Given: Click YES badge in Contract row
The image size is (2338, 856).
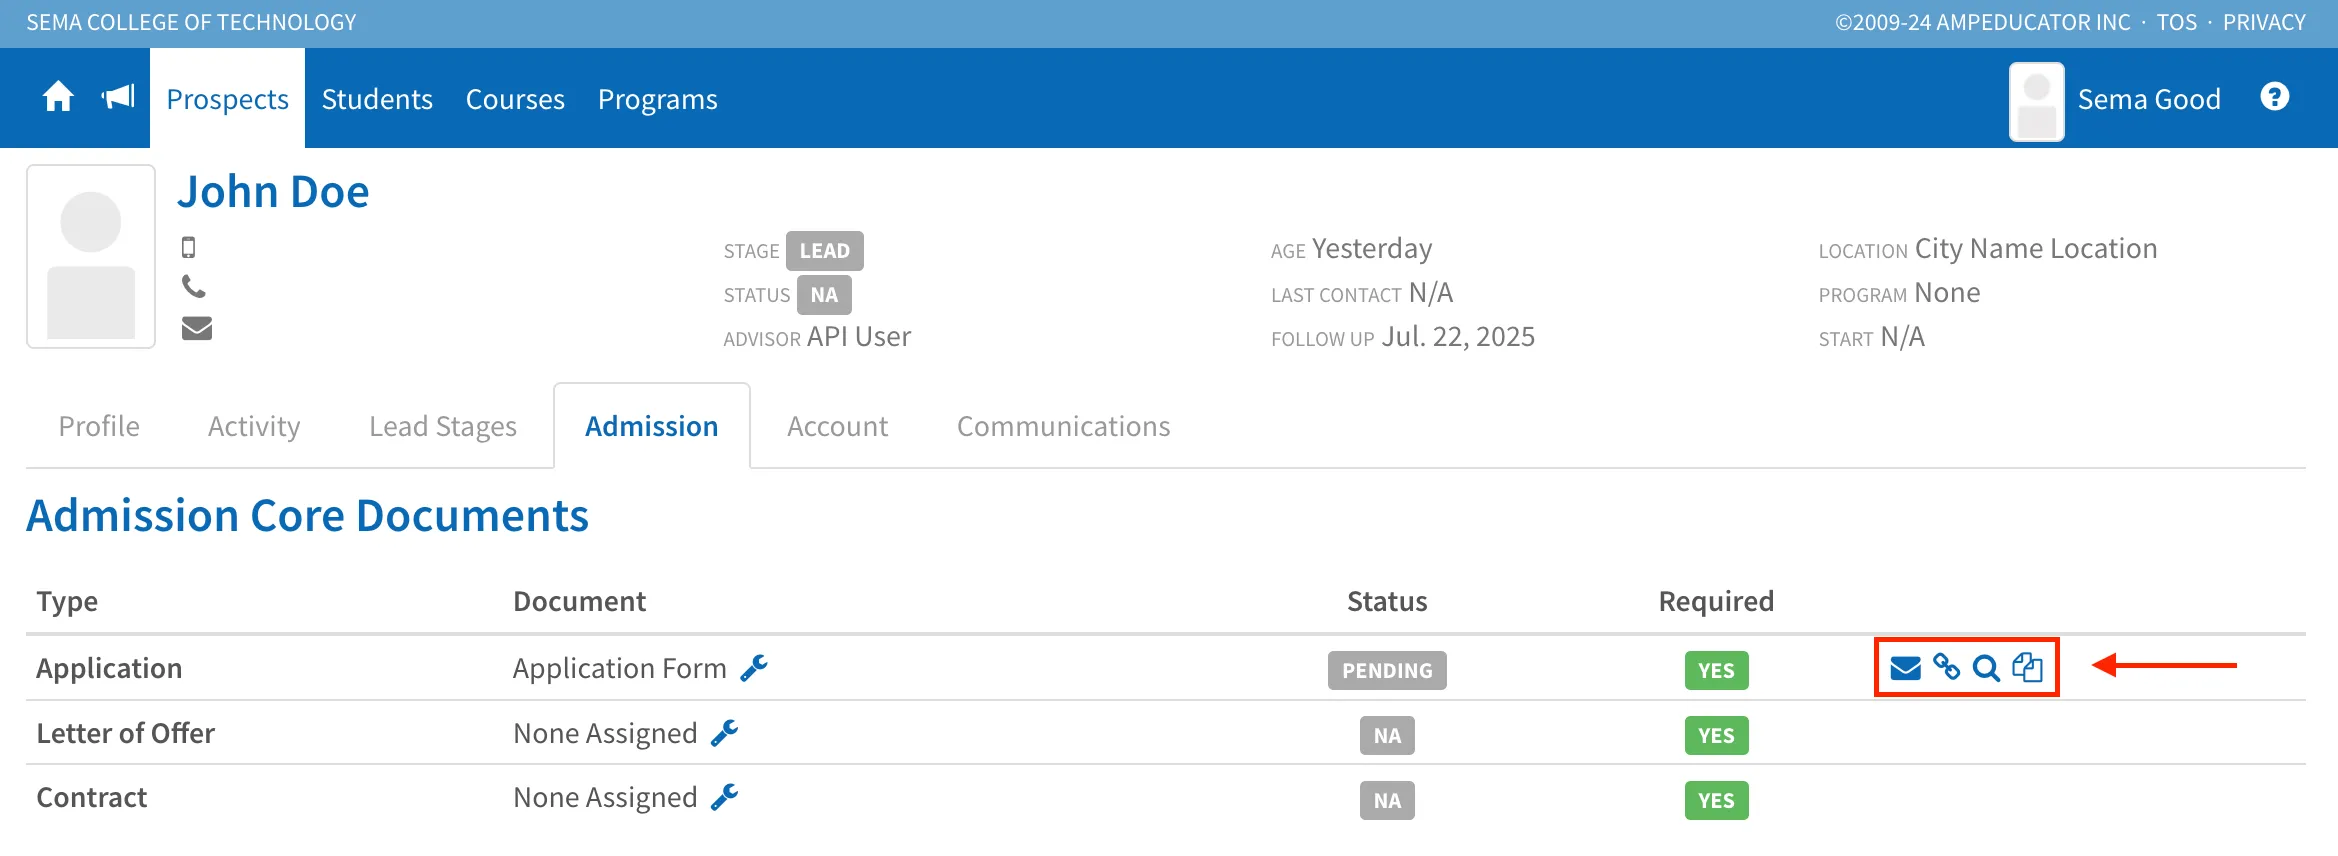Looking at the screenshot, I should (1716, 800).
